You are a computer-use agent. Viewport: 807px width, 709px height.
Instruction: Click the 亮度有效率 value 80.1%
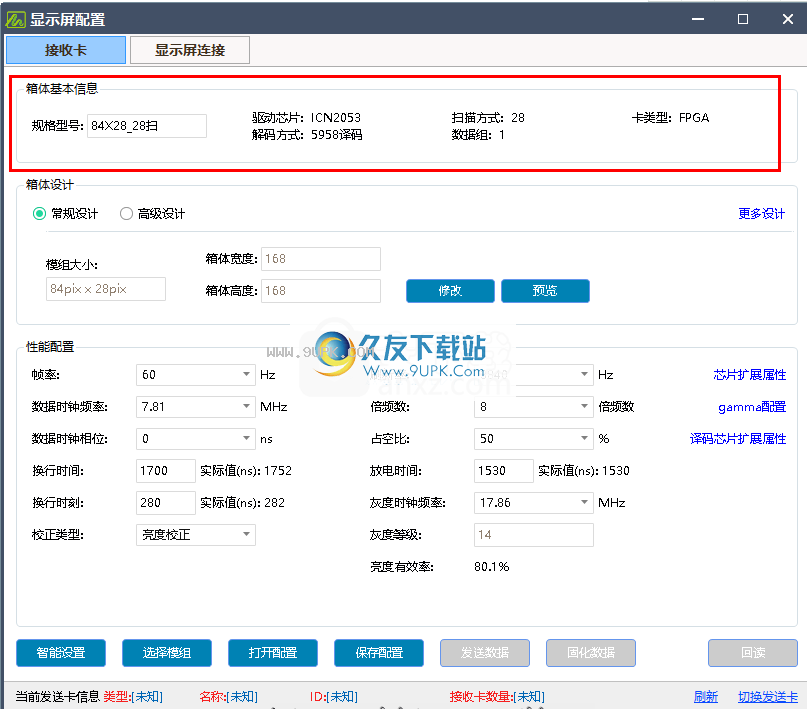click(x=492, y=566)
